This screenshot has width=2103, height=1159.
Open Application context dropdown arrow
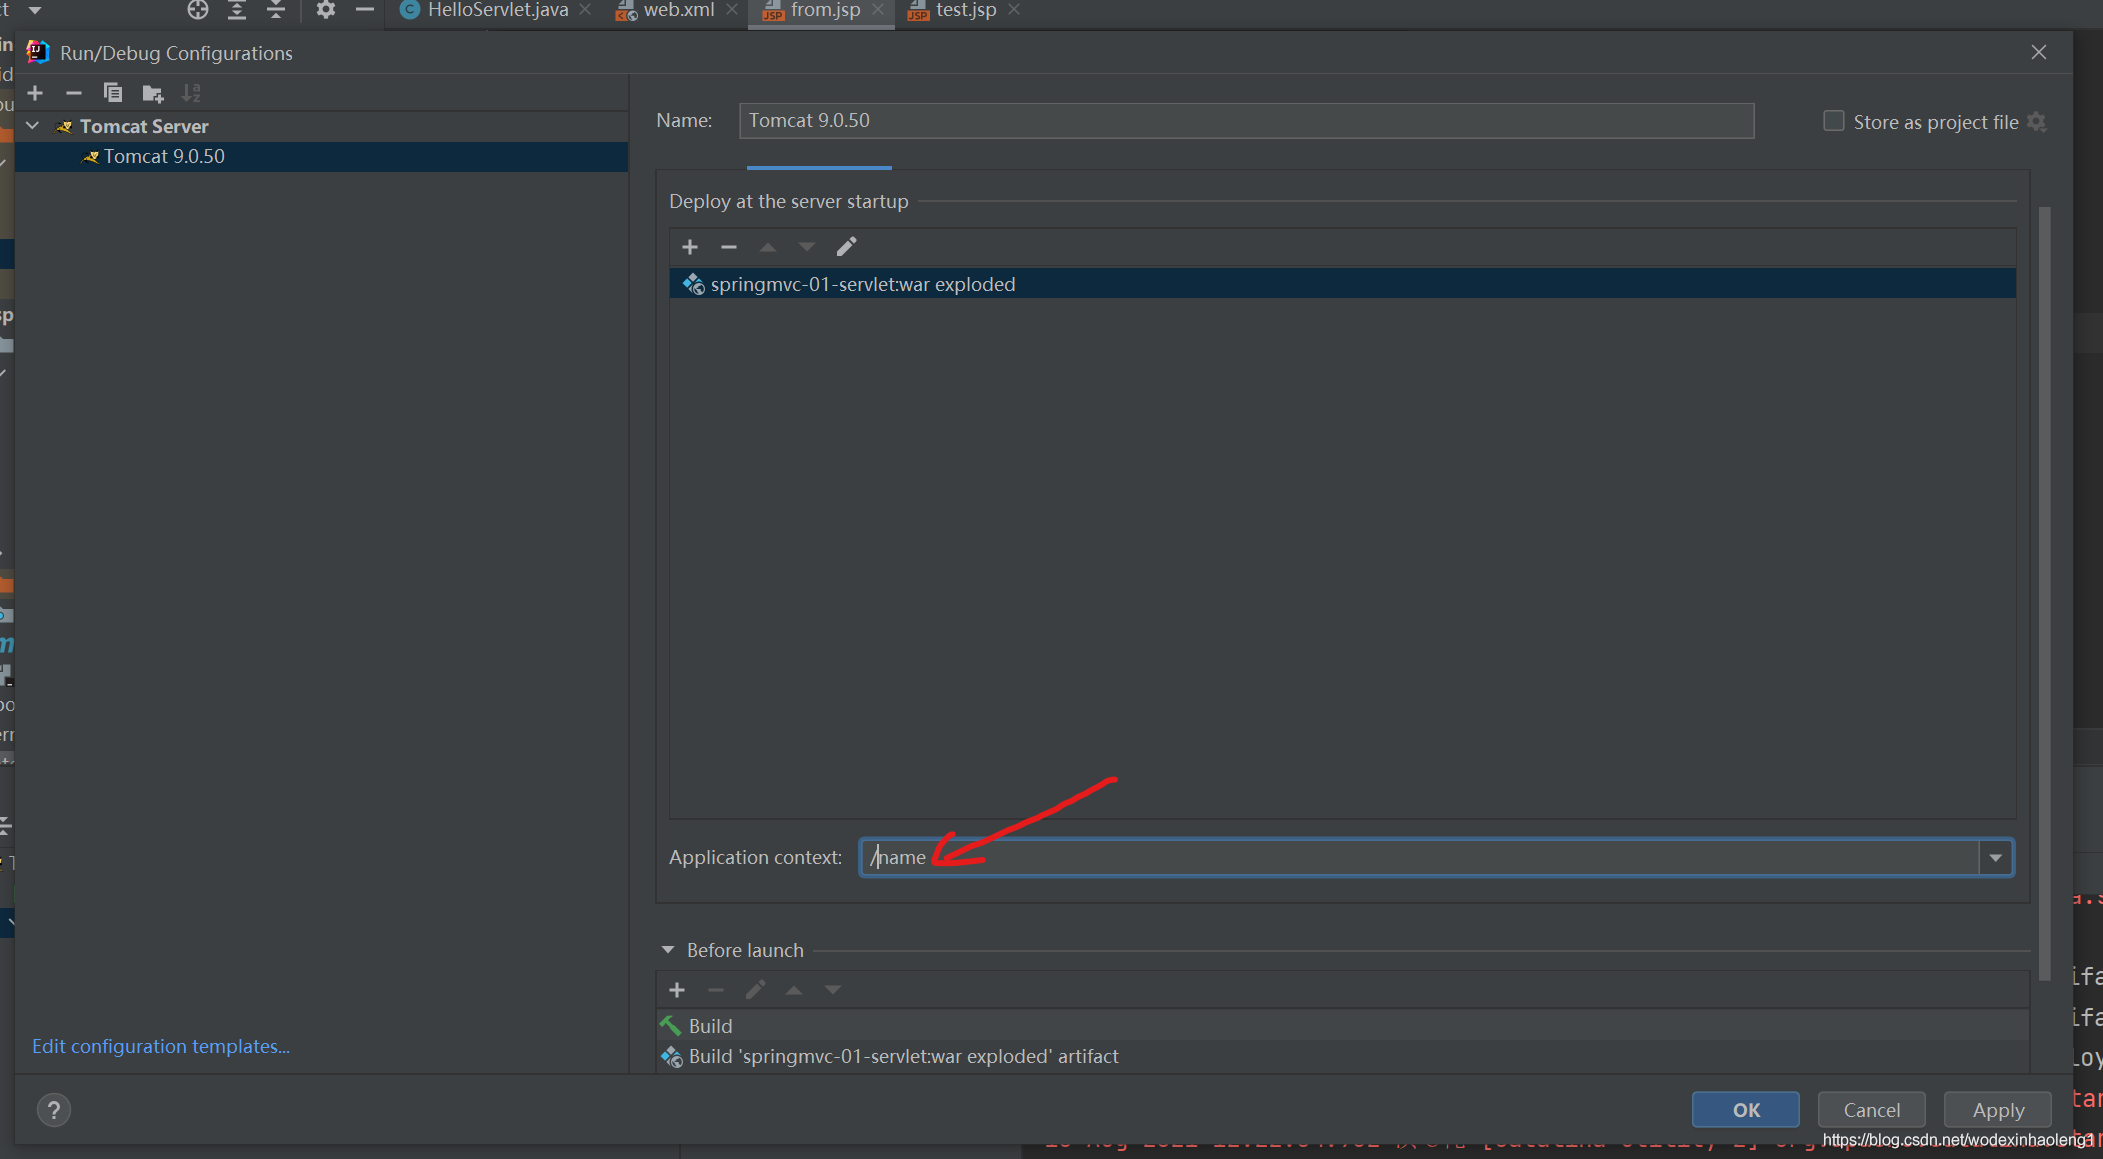(1996, 858)
